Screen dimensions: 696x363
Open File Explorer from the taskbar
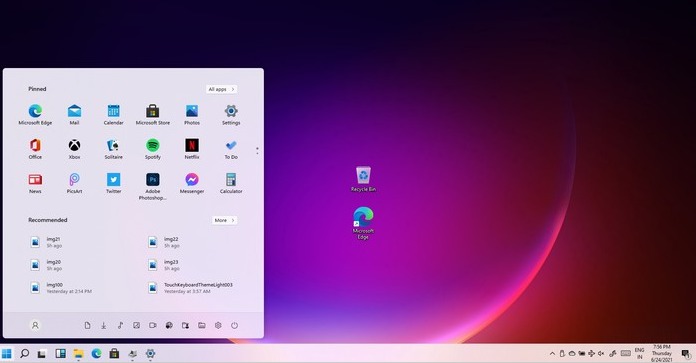(x=79, y=354)
